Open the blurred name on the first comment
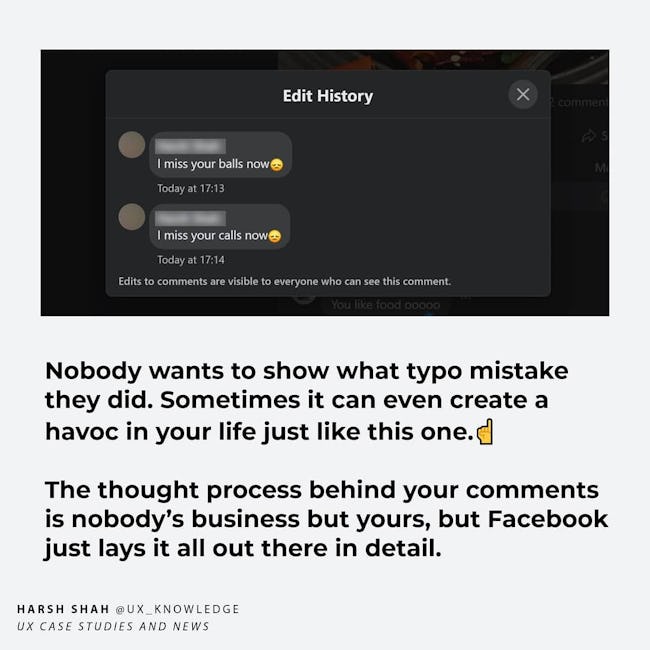The image size is (650, 650). [191, 146]
